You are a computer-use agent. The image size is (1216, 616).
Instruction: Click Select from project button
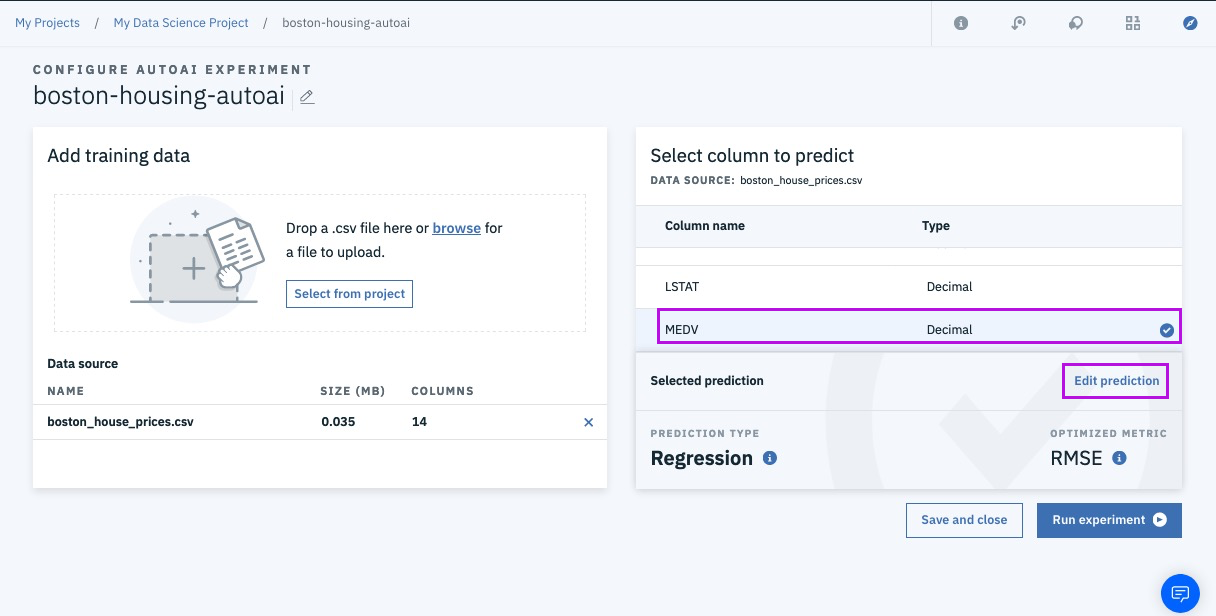click(349, 294)
